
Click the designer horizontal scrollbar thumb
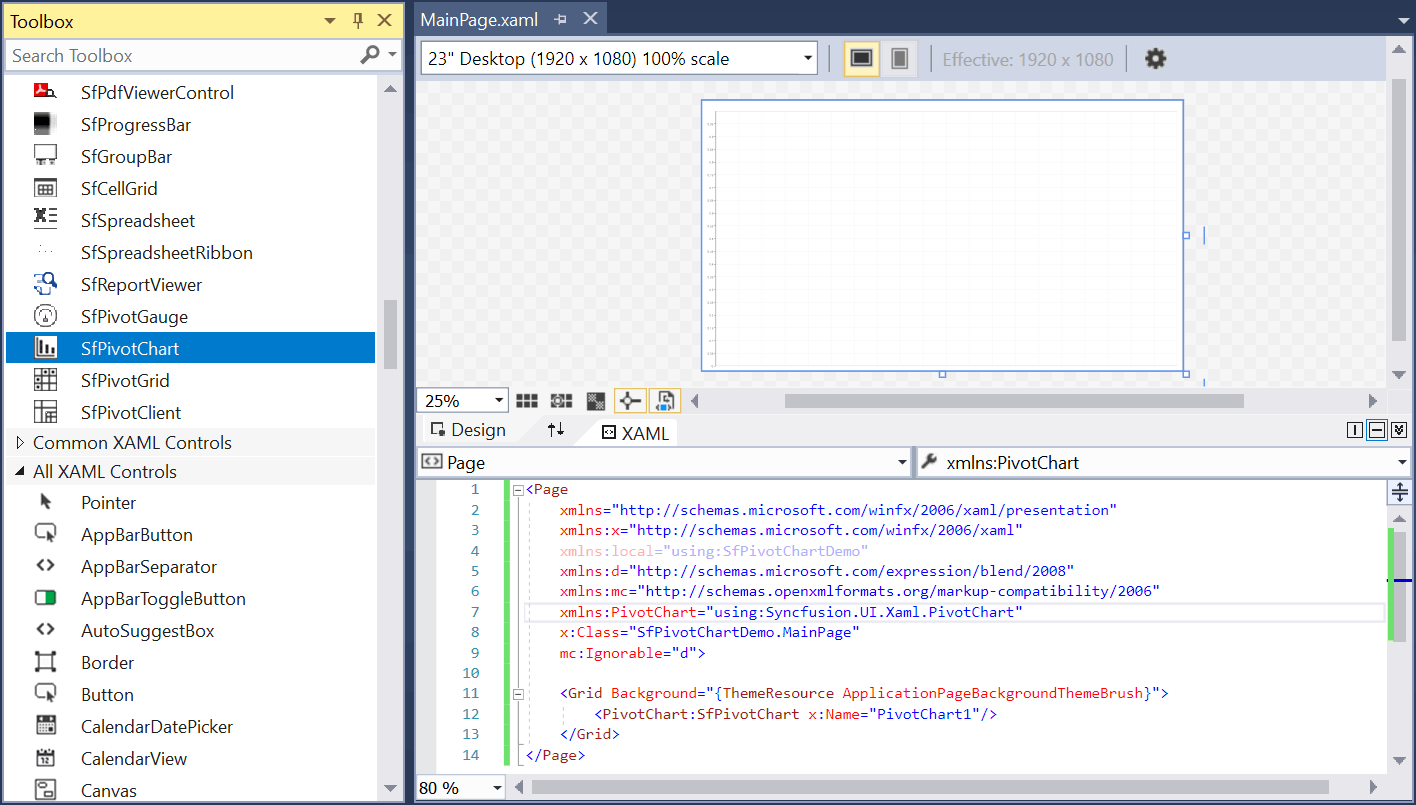click(x=1014, y=401)
